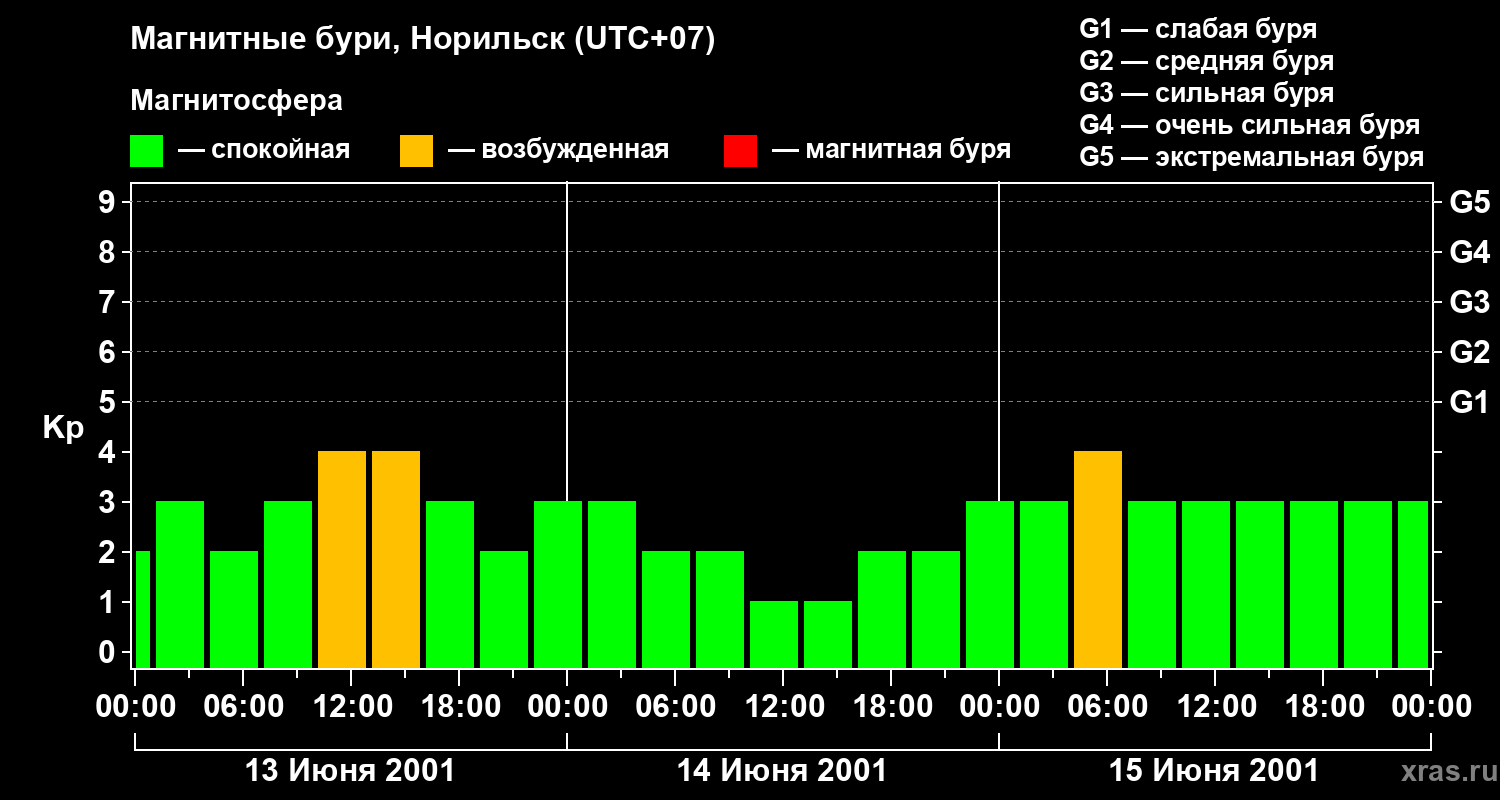
Task: Select the line G3 — сильная буря
Action: click(x=1207, y=93)
